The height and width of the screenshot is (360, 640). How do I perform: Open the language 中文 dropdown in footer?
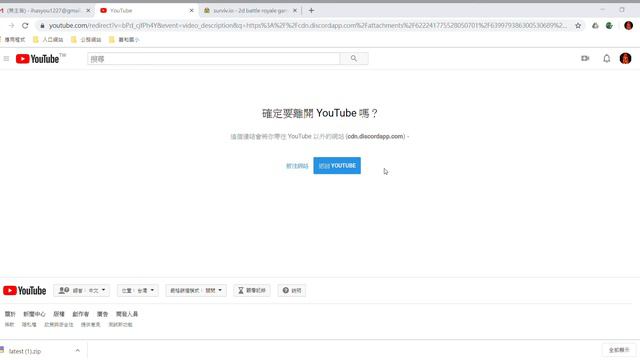82,291
